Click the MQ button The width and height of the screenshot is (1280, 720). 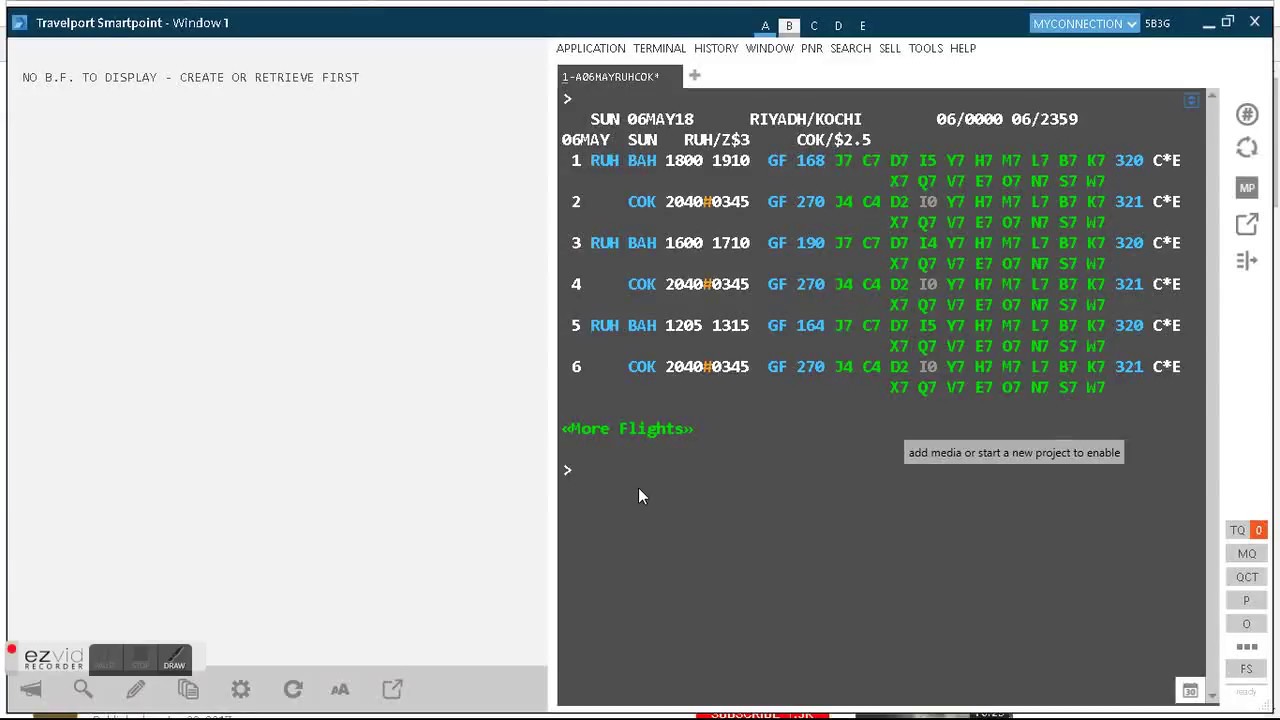[x=1246, y=554]
